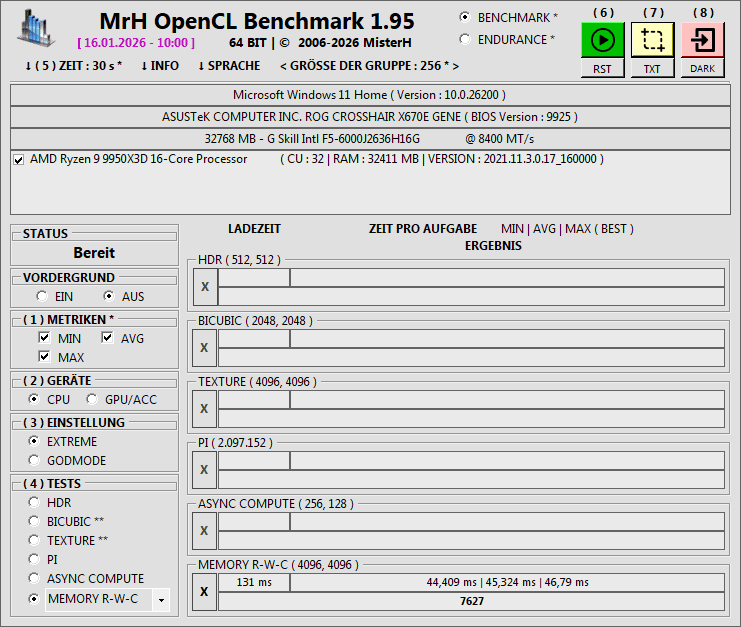The image size is (741, 627).
Task: Click the TXT button
Action: pos(653,69)
